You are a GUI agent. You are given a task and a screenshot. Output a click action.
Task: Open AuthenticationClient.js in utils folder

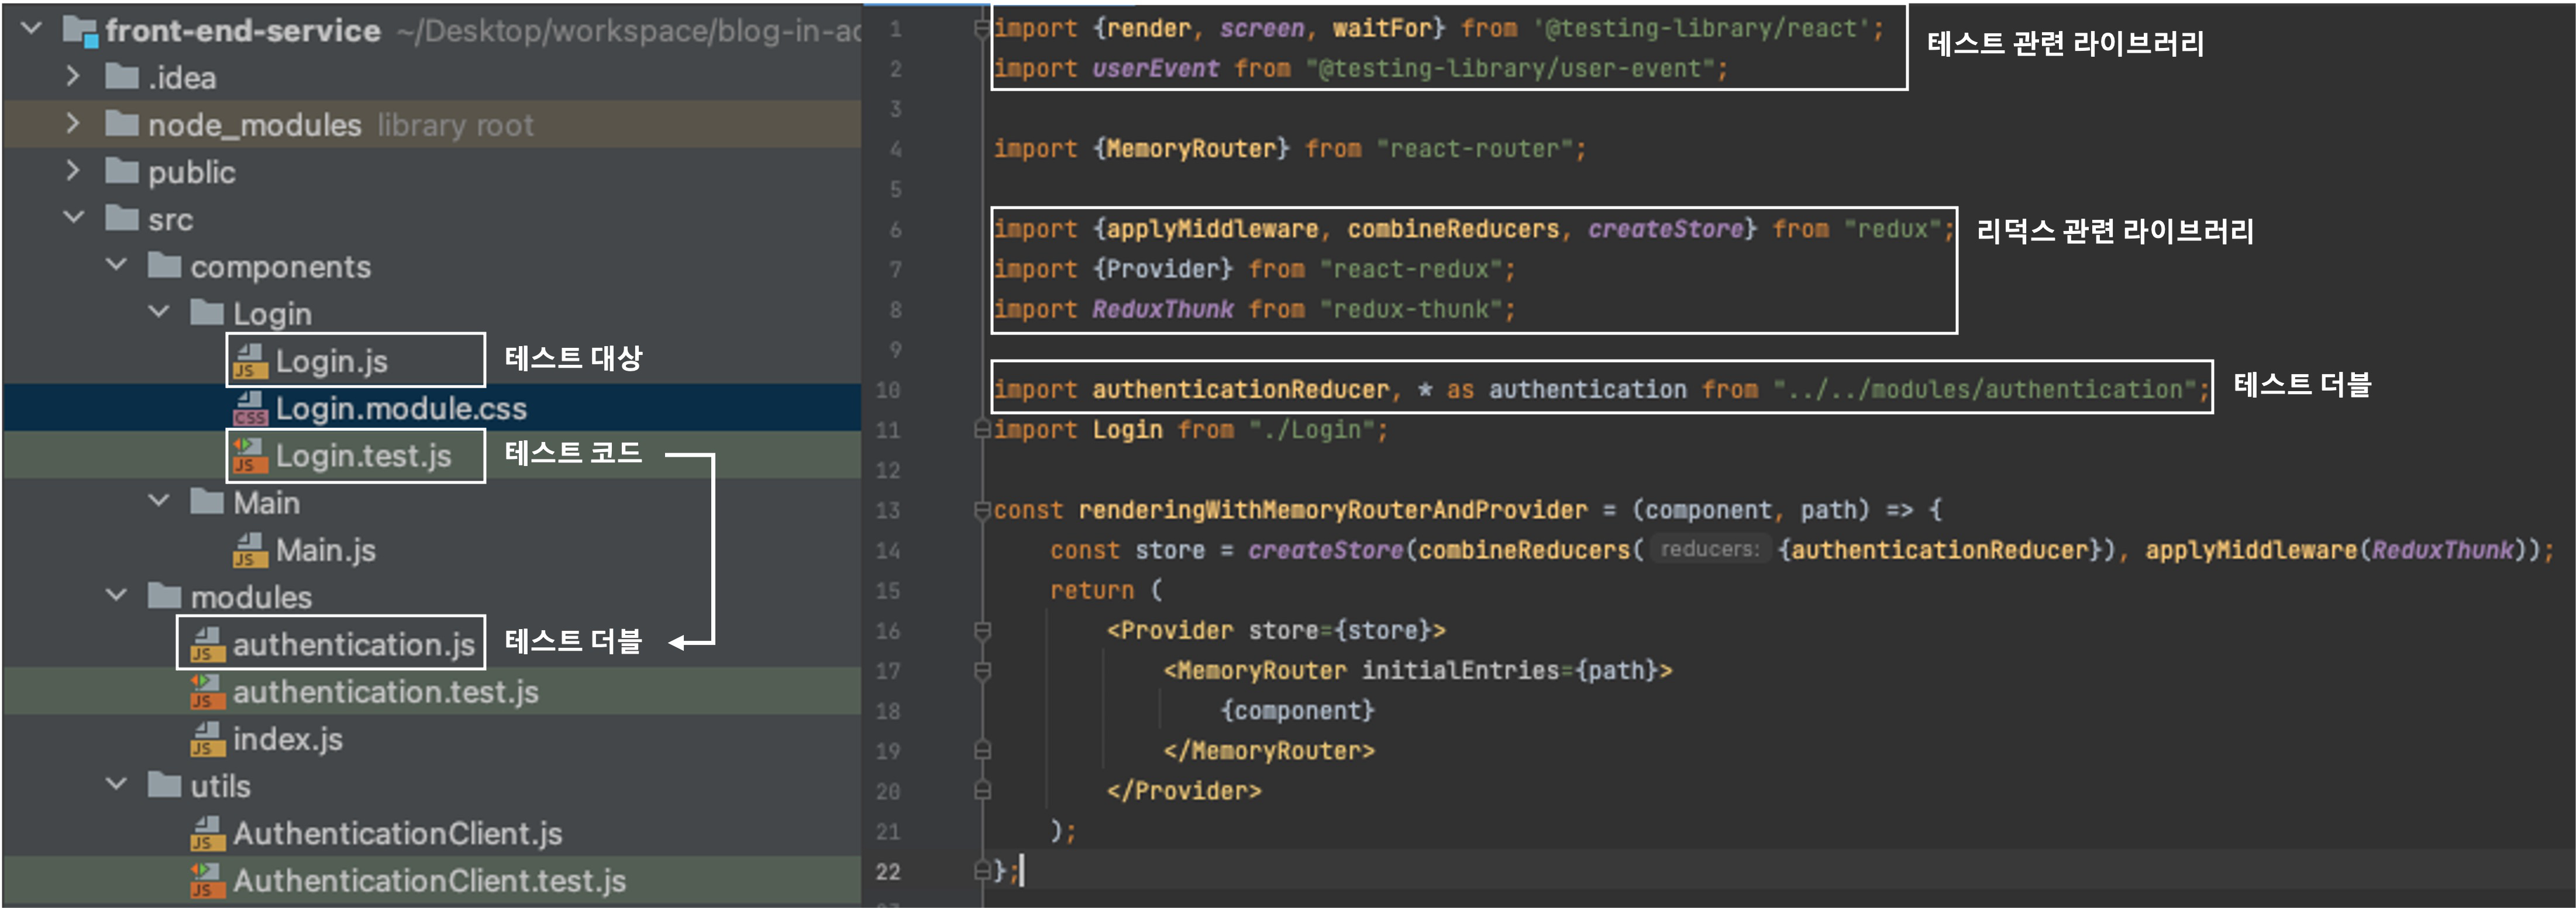[397, 833]
